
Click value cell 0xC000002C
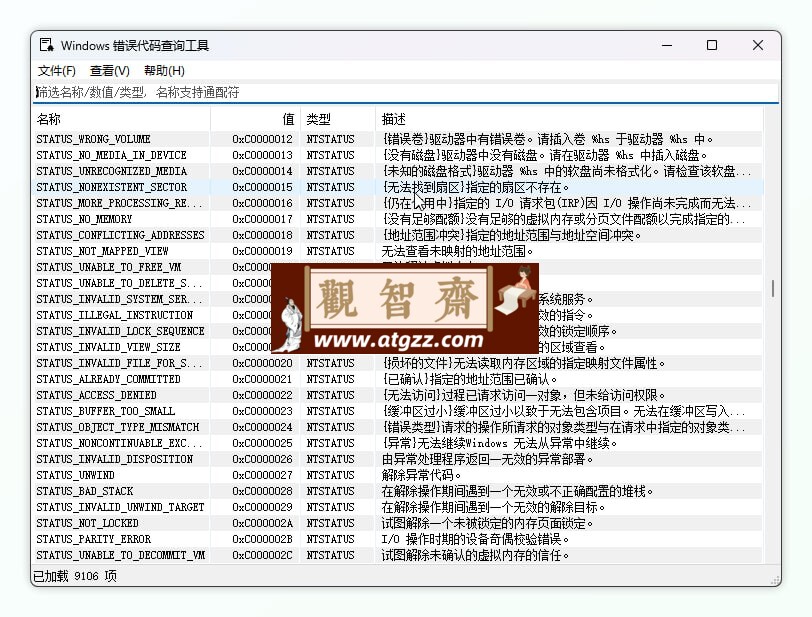(262, 555)
